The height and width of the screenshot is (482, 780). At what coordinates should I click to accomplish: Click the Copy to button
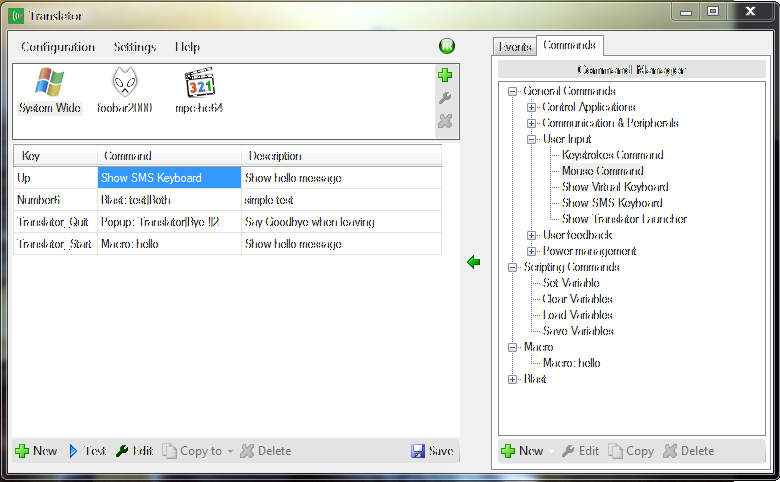(x=193, y=451)
